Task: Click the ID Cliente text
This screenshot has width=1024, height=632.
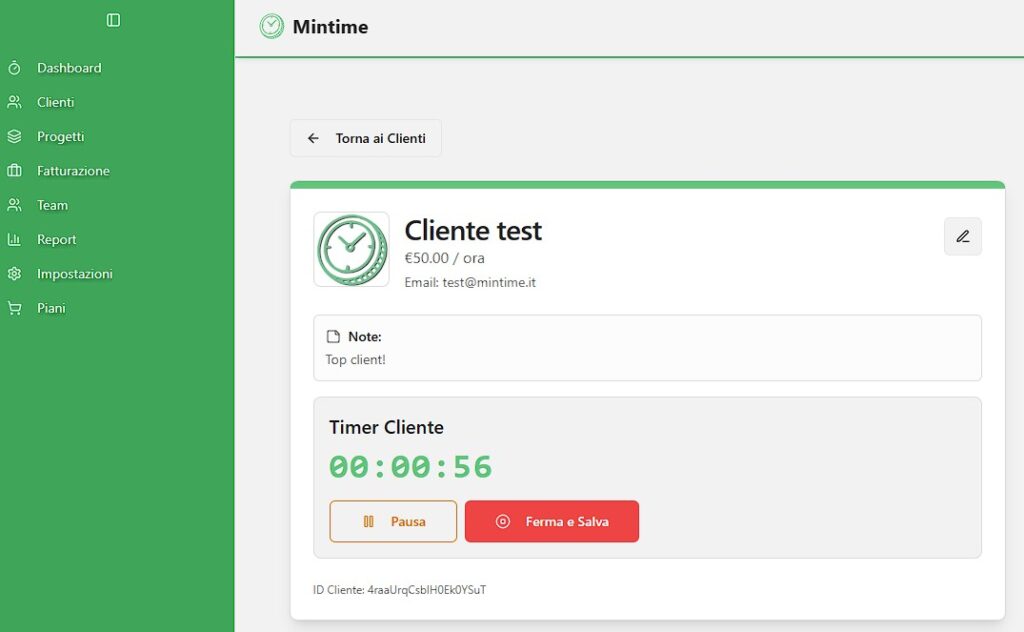Action: coord(399,590)
